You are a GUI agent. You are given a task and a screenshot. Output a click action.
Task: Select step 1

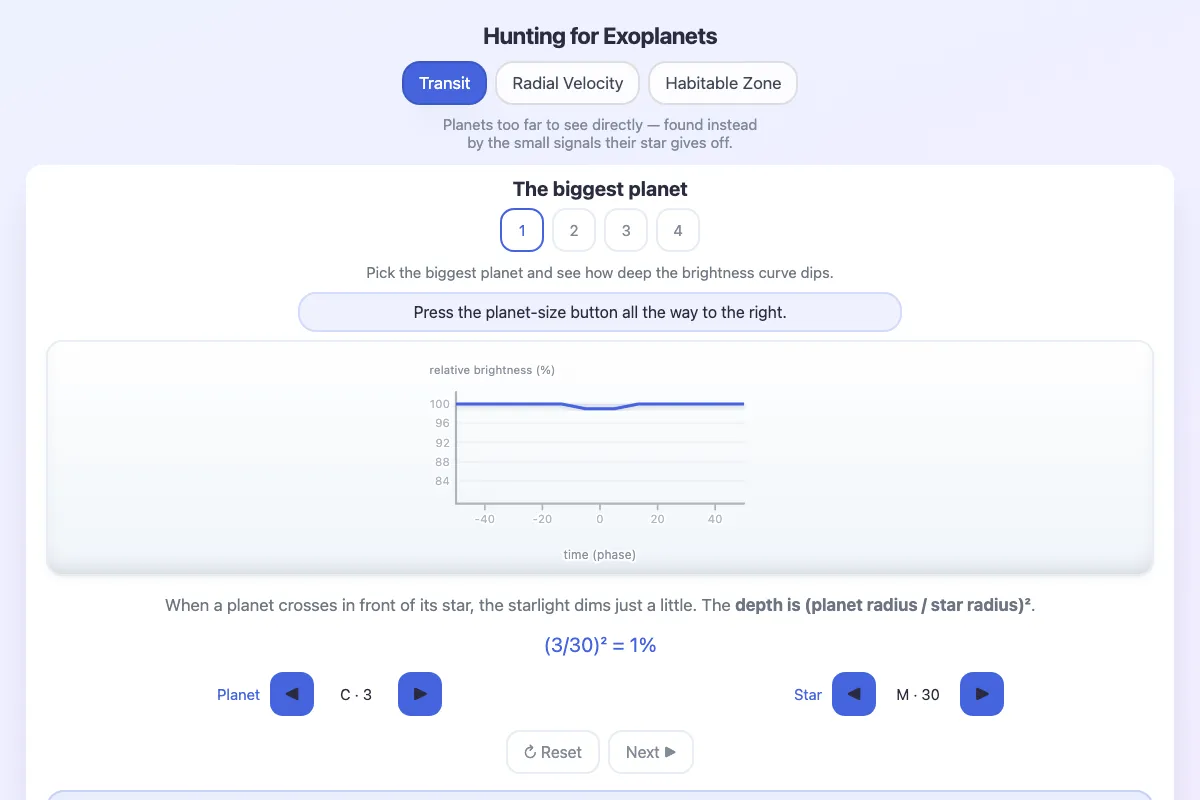522,230
